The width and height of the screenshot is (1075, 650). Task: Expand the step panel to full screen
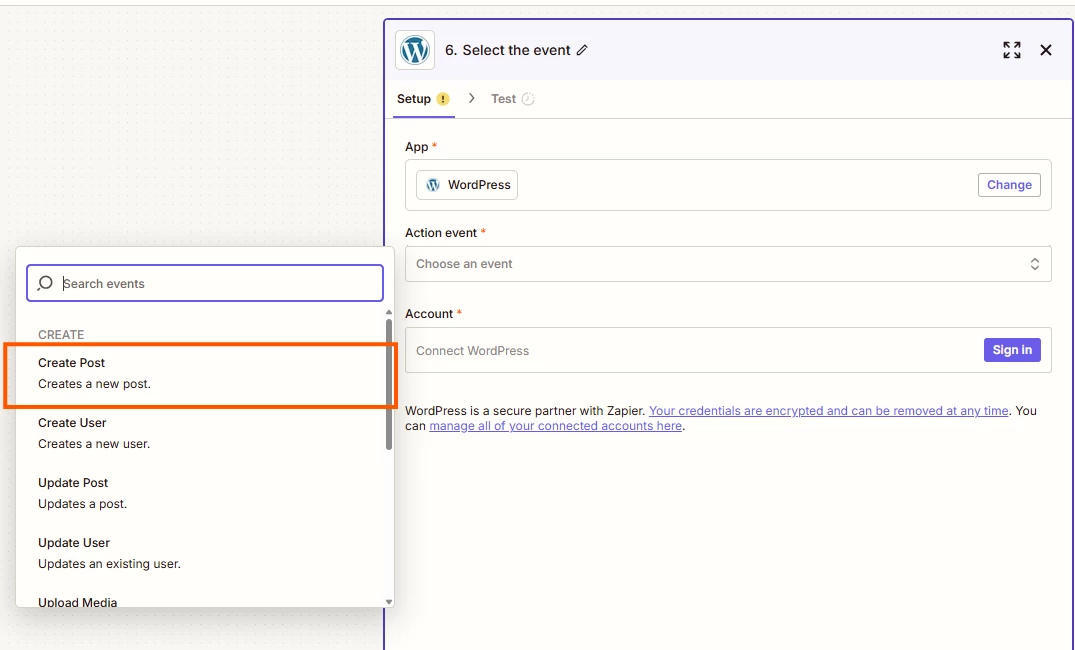tap(1012, 50)
